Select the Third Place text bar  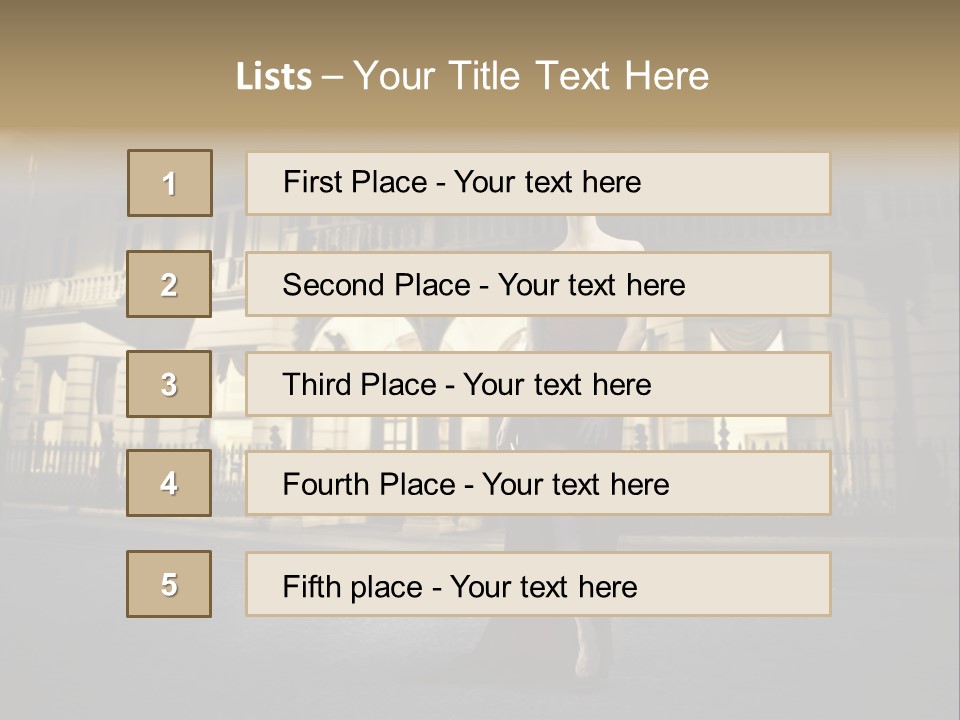tap(538, 384)
